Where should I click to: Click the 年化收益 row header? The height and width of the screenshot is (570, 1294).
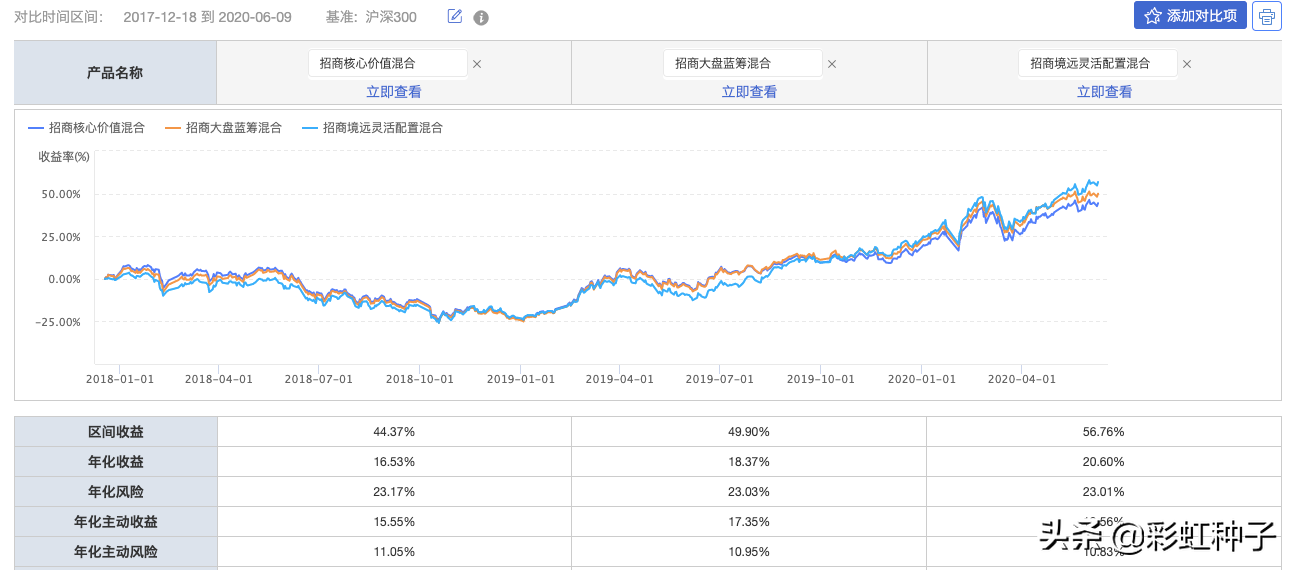(116, 462)
